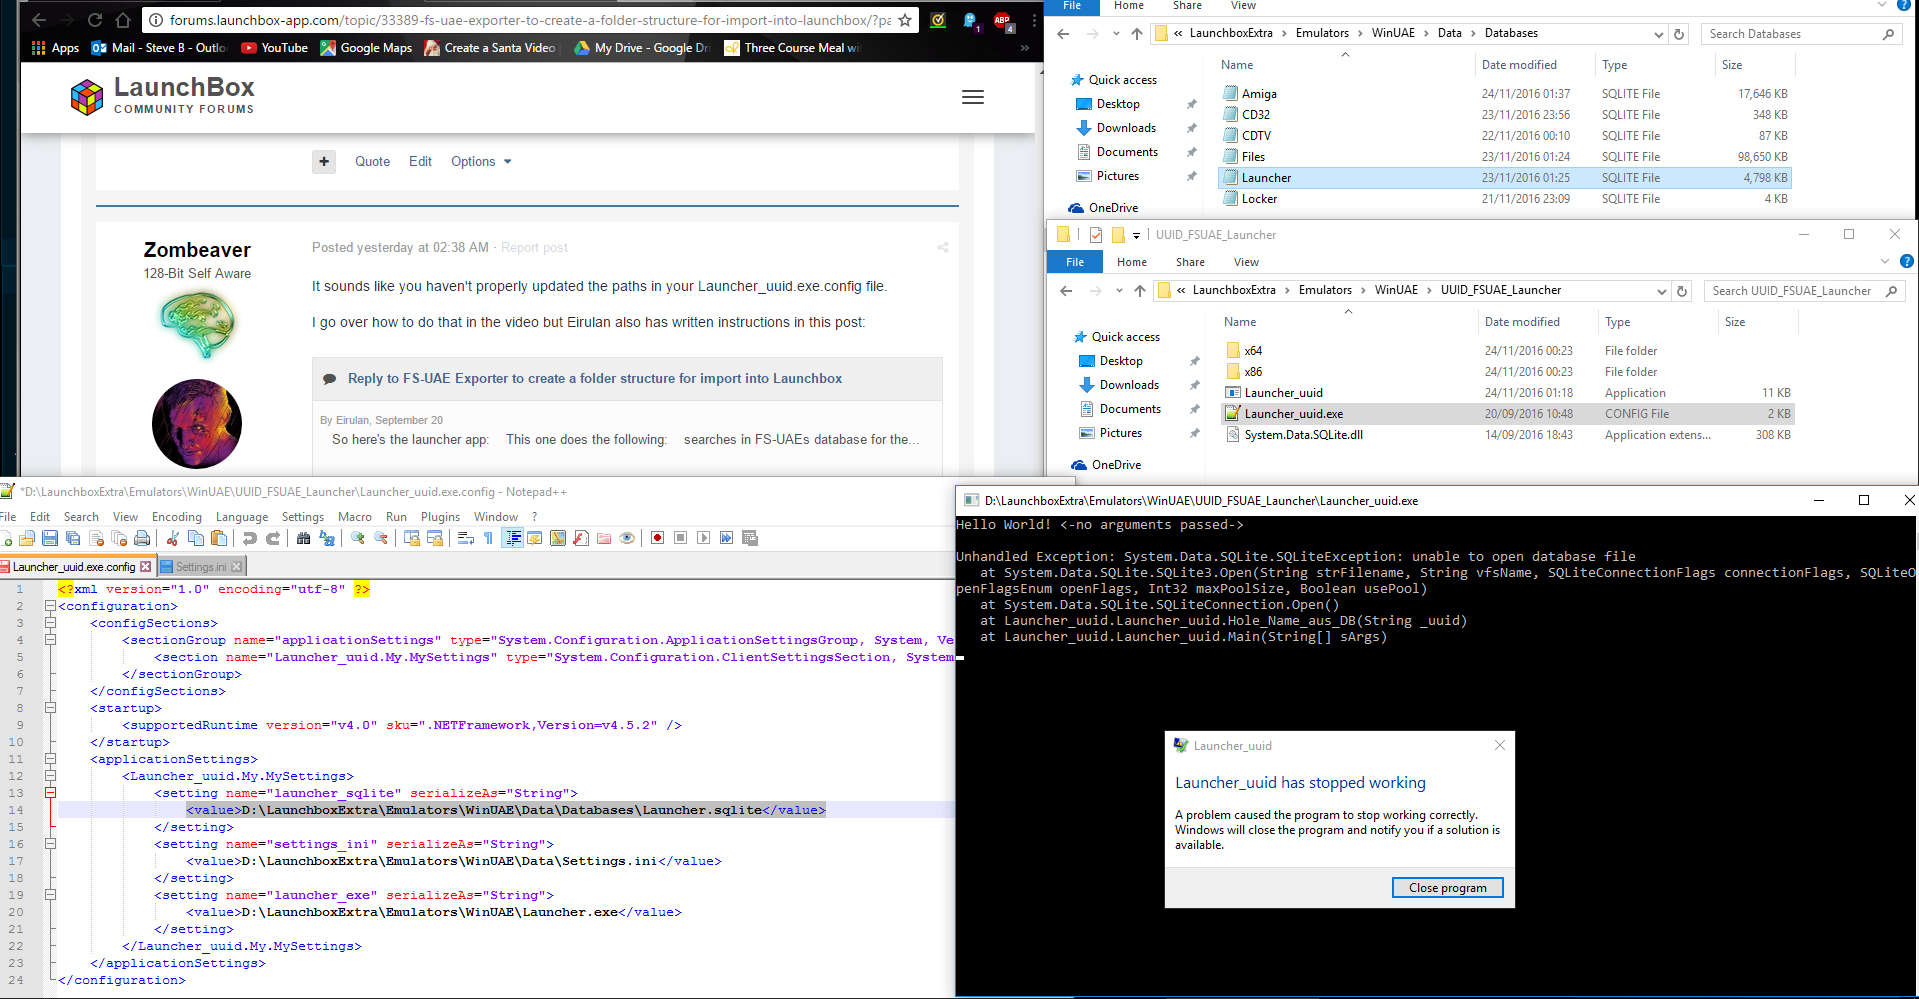
Task: Toggle show all characters pilcrow icon
Action: [488, 538]
